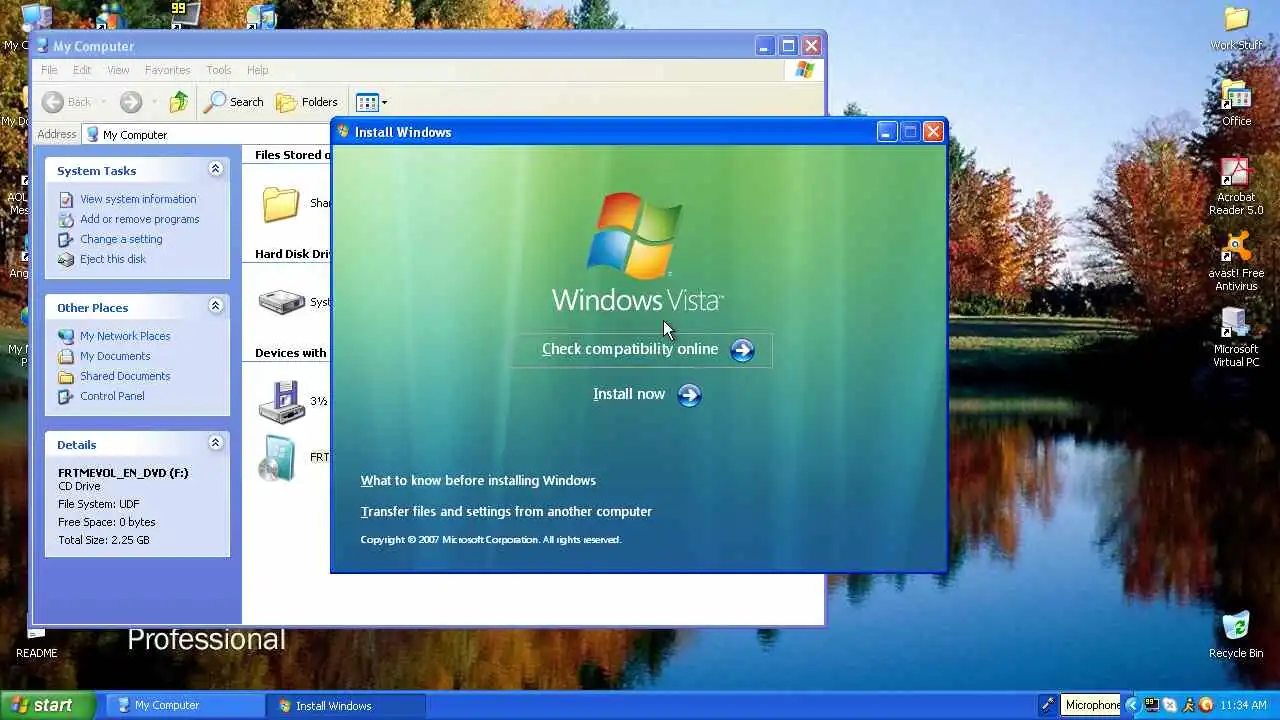Click the Install Windows title bar icon

[343, 132]
